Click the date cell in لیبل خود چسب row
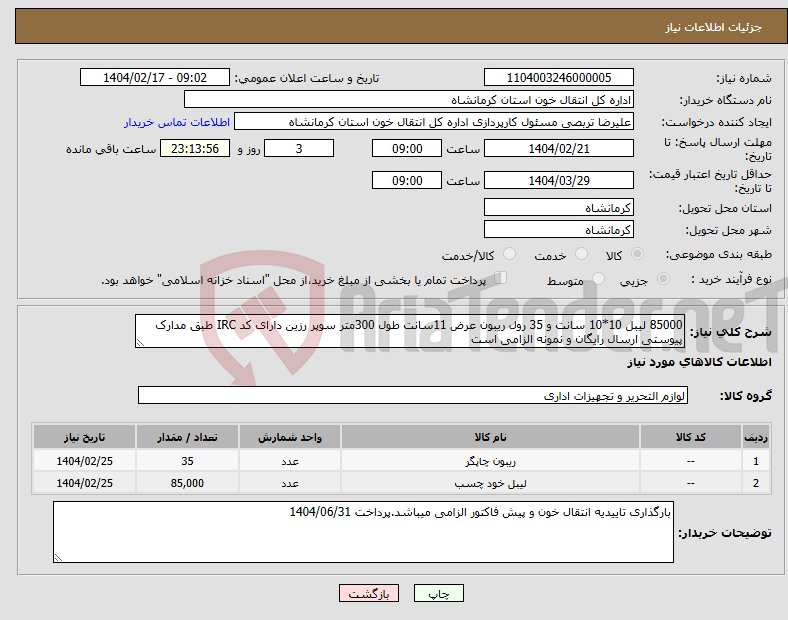Screen dimensions: 788x620 pyautogui.click(x=84, y=483)
